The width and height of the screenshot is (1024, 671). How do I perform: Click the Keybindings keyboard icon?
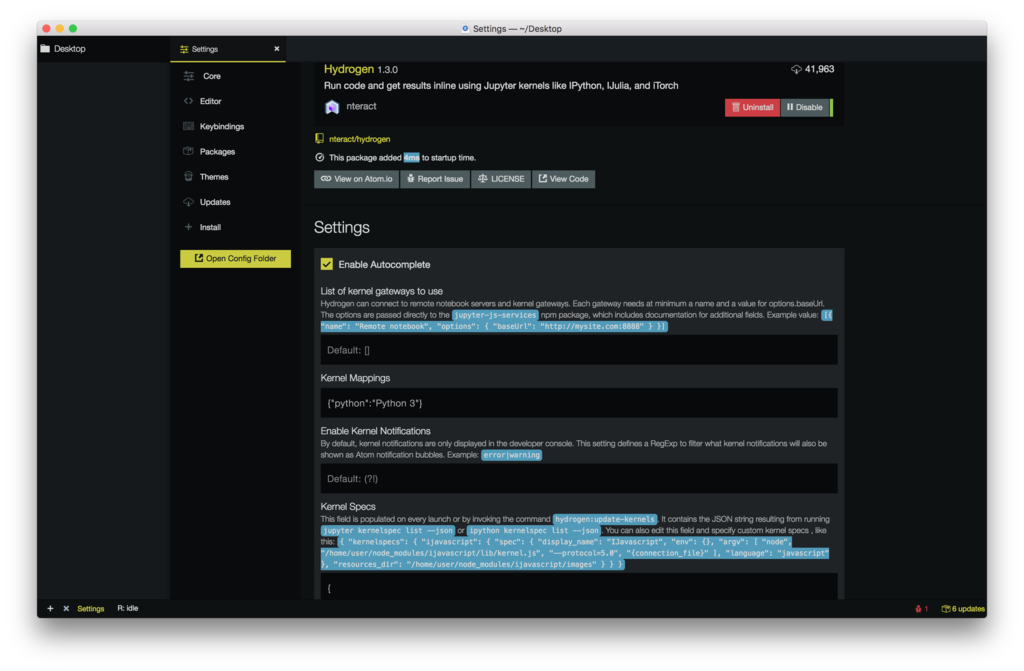point(189,126)
